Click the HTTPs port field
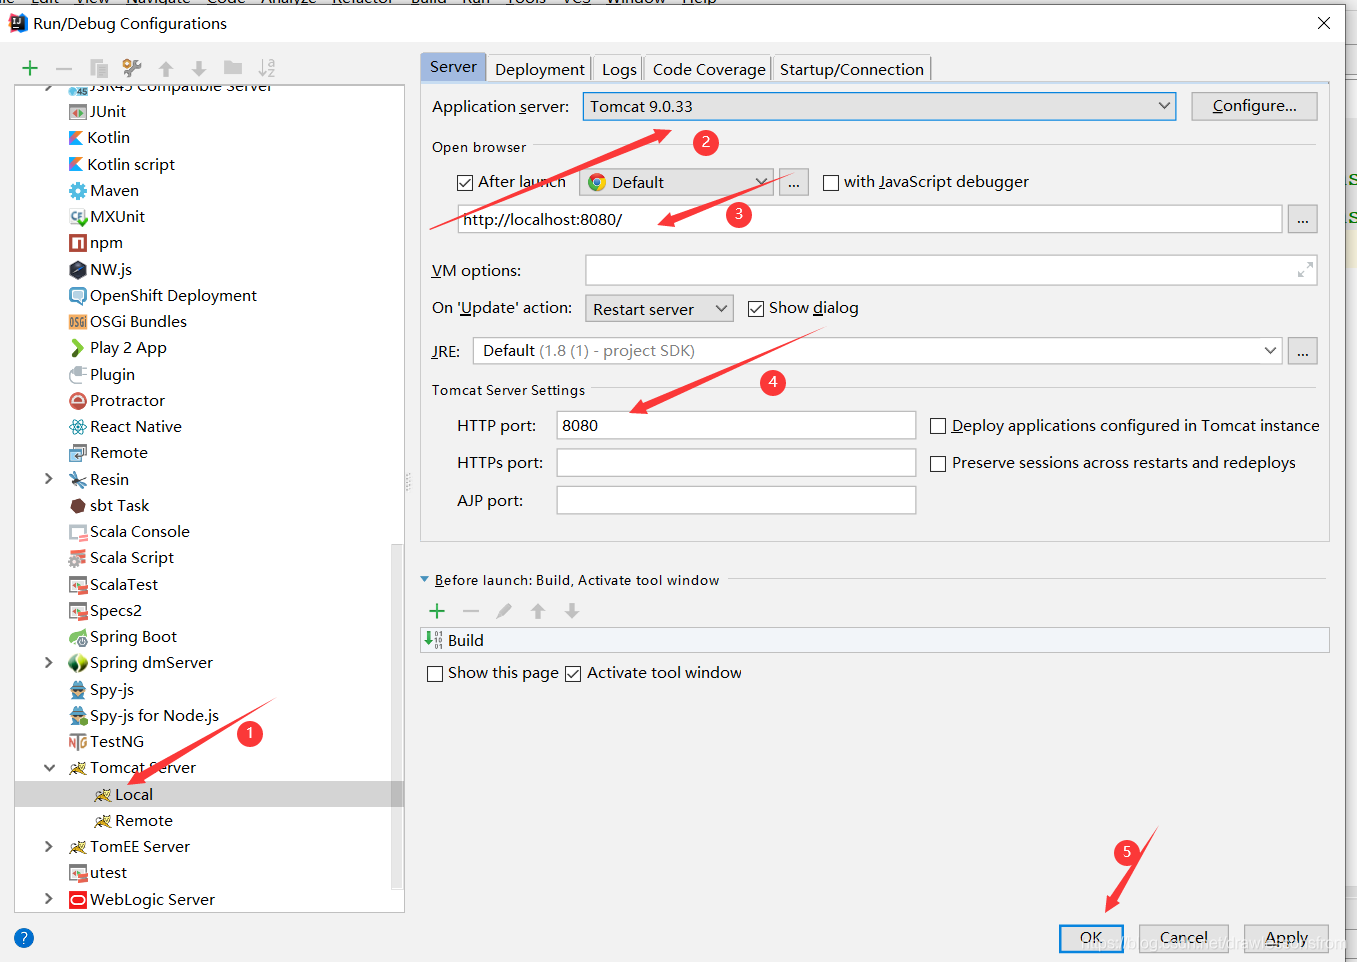This screenshot has width=1357, height=962. [736, 463]
